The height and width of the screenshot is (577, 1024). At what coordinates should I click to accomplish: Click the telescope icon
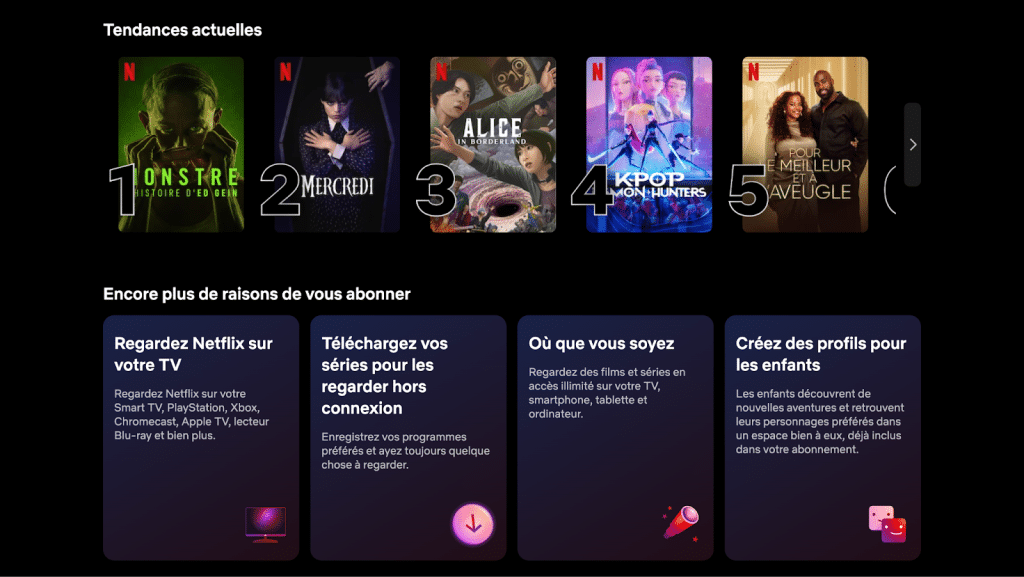(681, 523)
